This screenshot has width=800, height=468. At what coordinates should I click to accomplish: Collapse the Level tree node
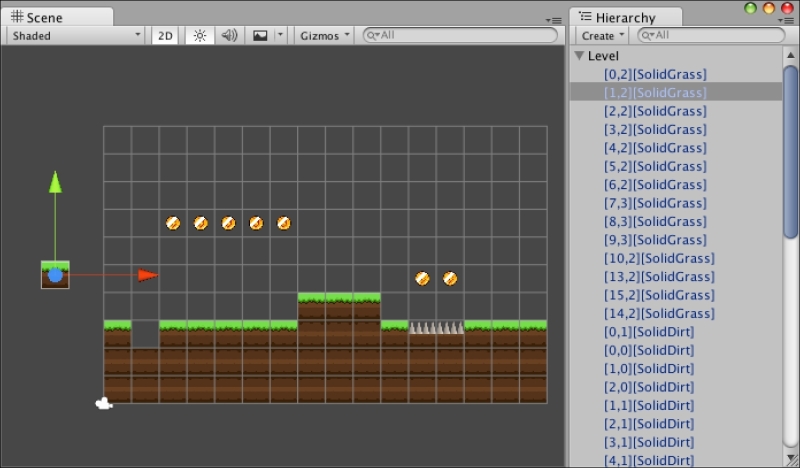click(x=579, y=56)
